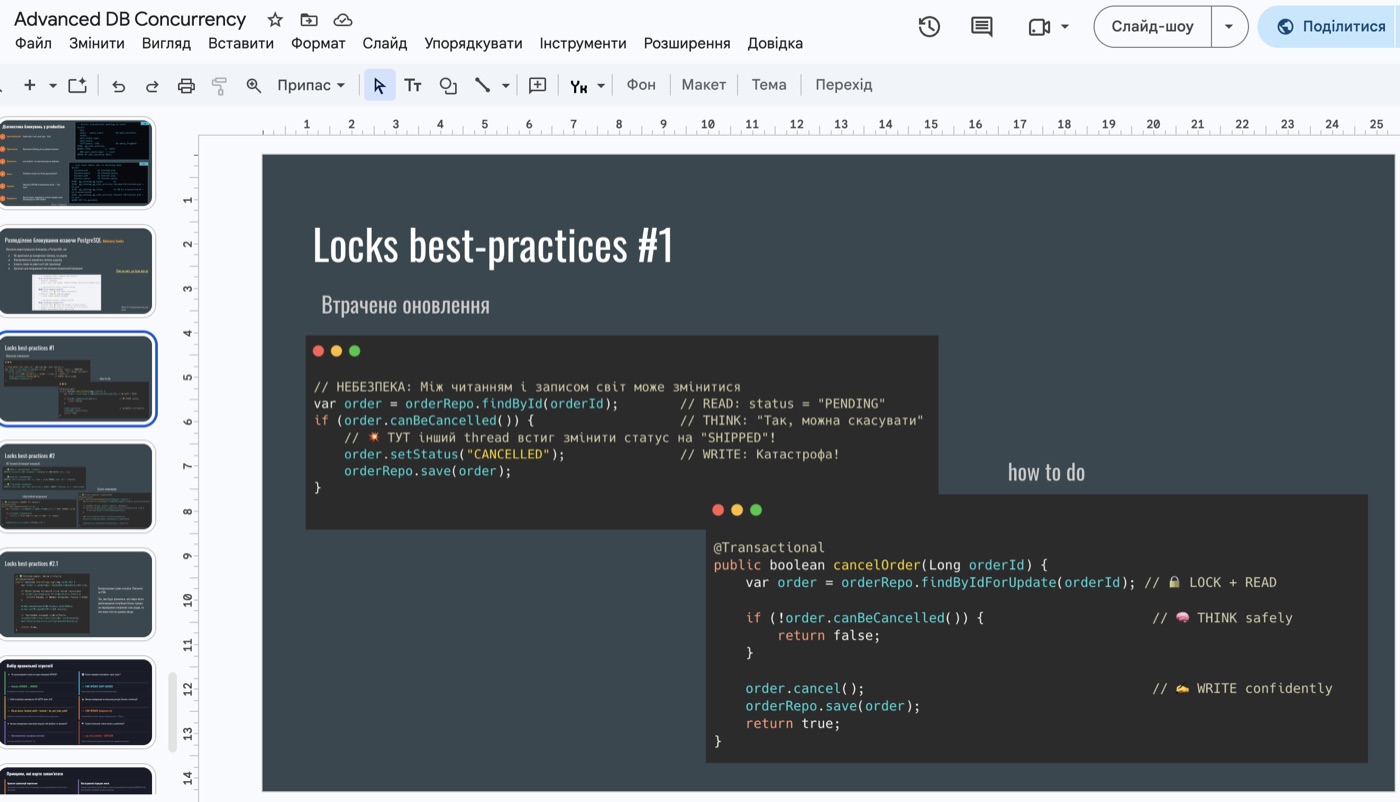Open the comments panel icon
The width and height of the screenshot is (1400, 802).
pyautogui.click(x=982, y=27)
